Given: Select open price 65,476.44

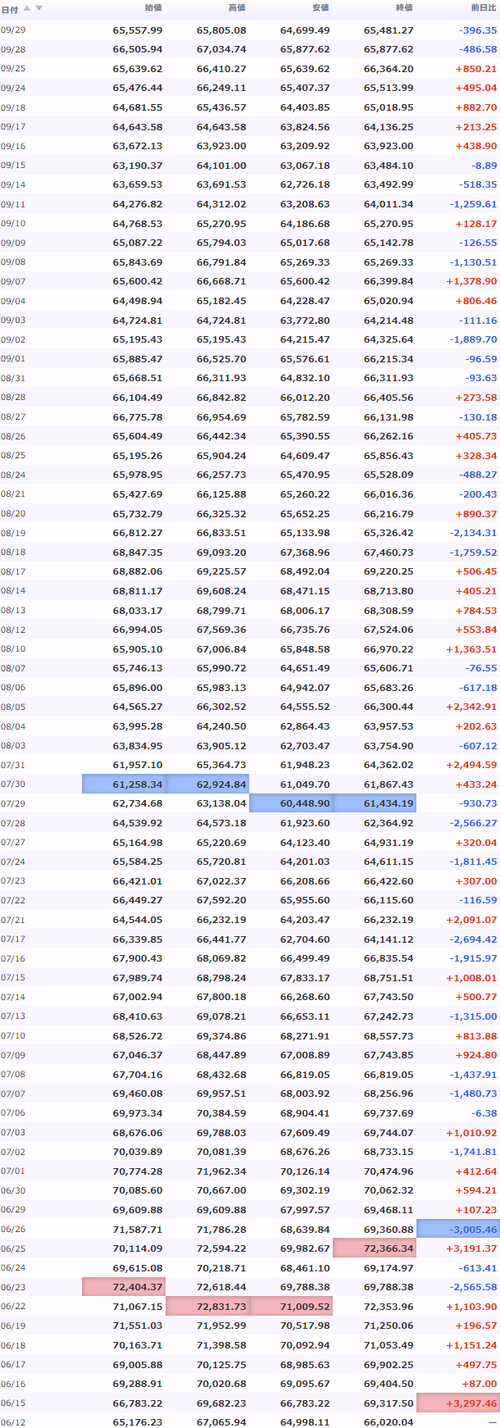Looking at the screenshot, I should point(138,88).
